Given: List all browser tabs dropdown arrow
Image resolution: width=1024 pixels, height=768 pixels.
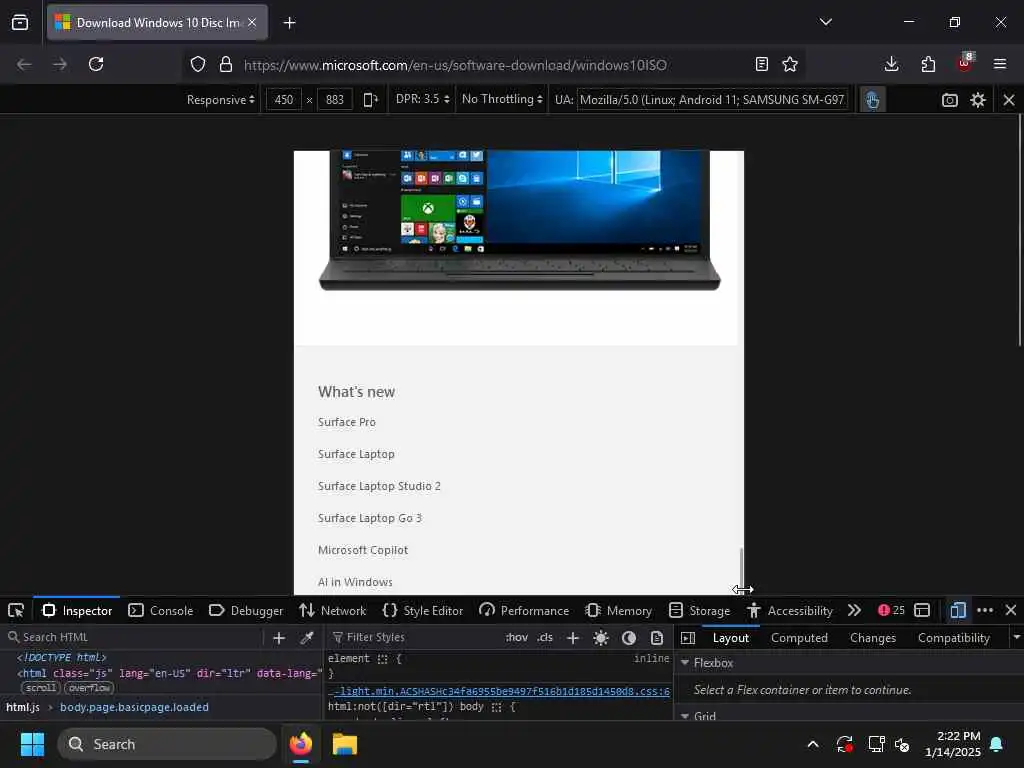Looking at the screenshot, I should pos(825,22).
